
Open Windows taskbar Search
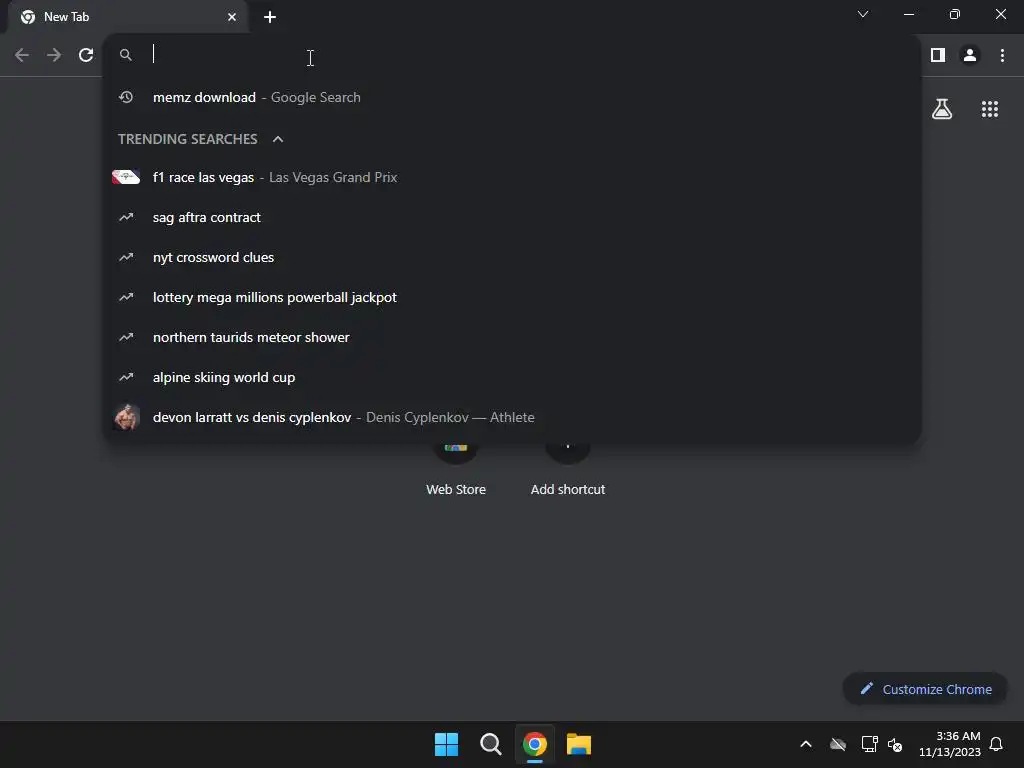490,744
